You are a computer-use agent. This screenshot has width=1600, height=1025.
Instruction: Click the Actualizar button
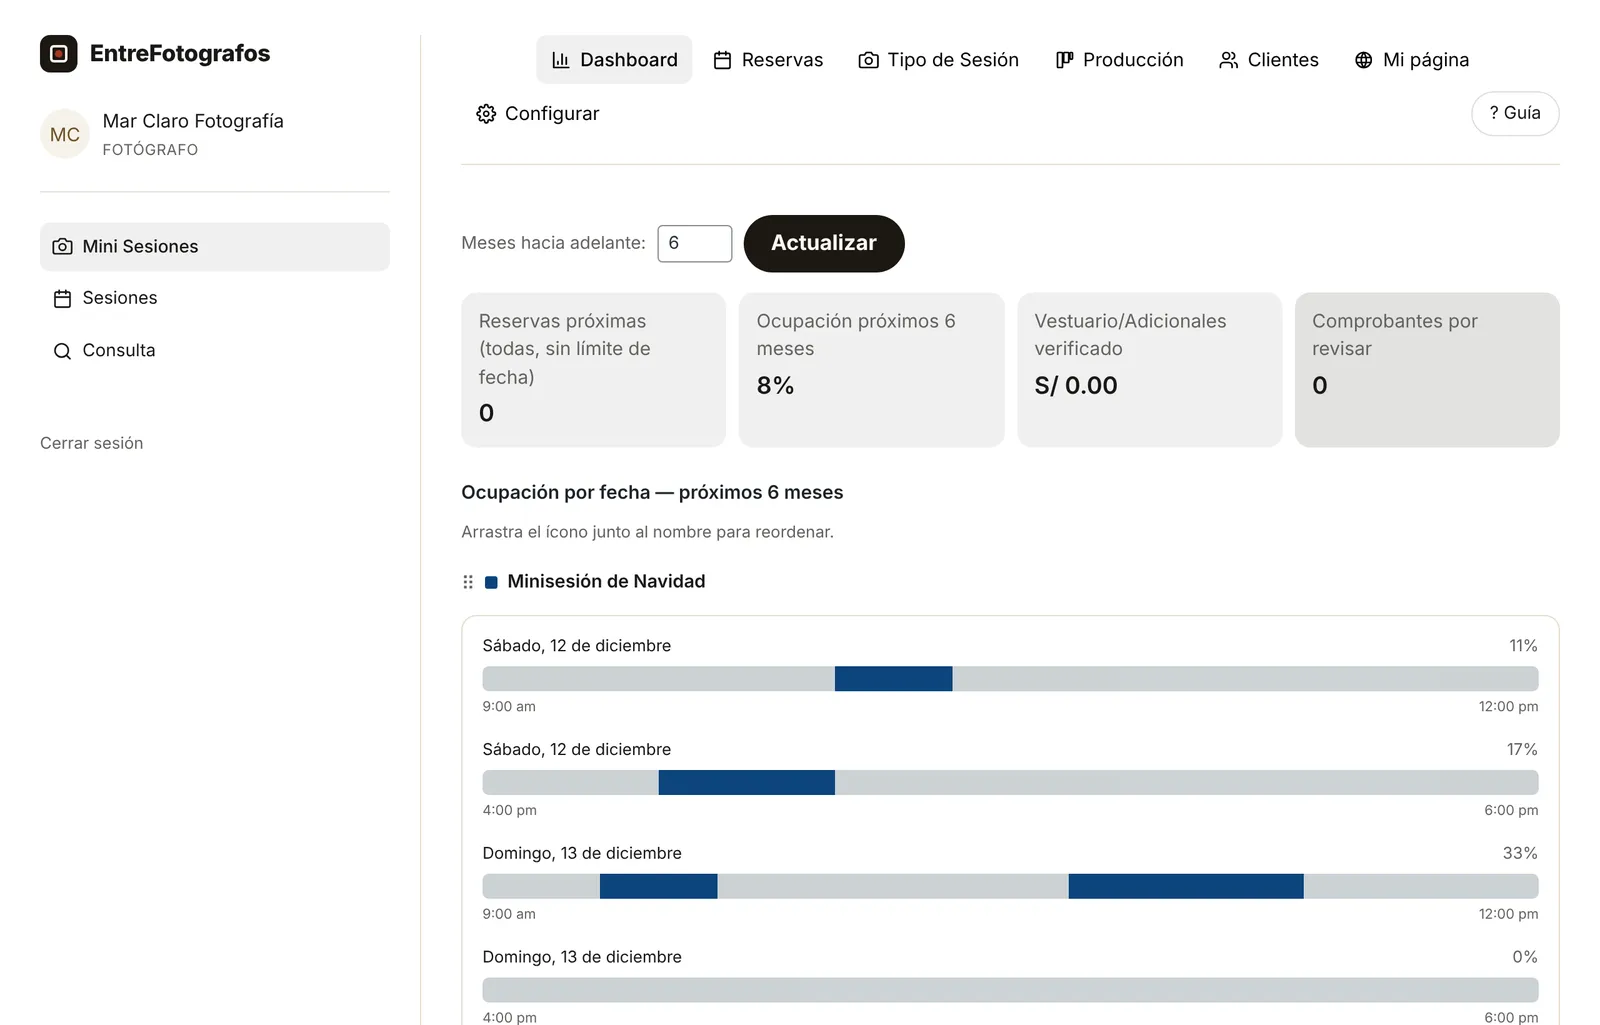click(824, 243)
